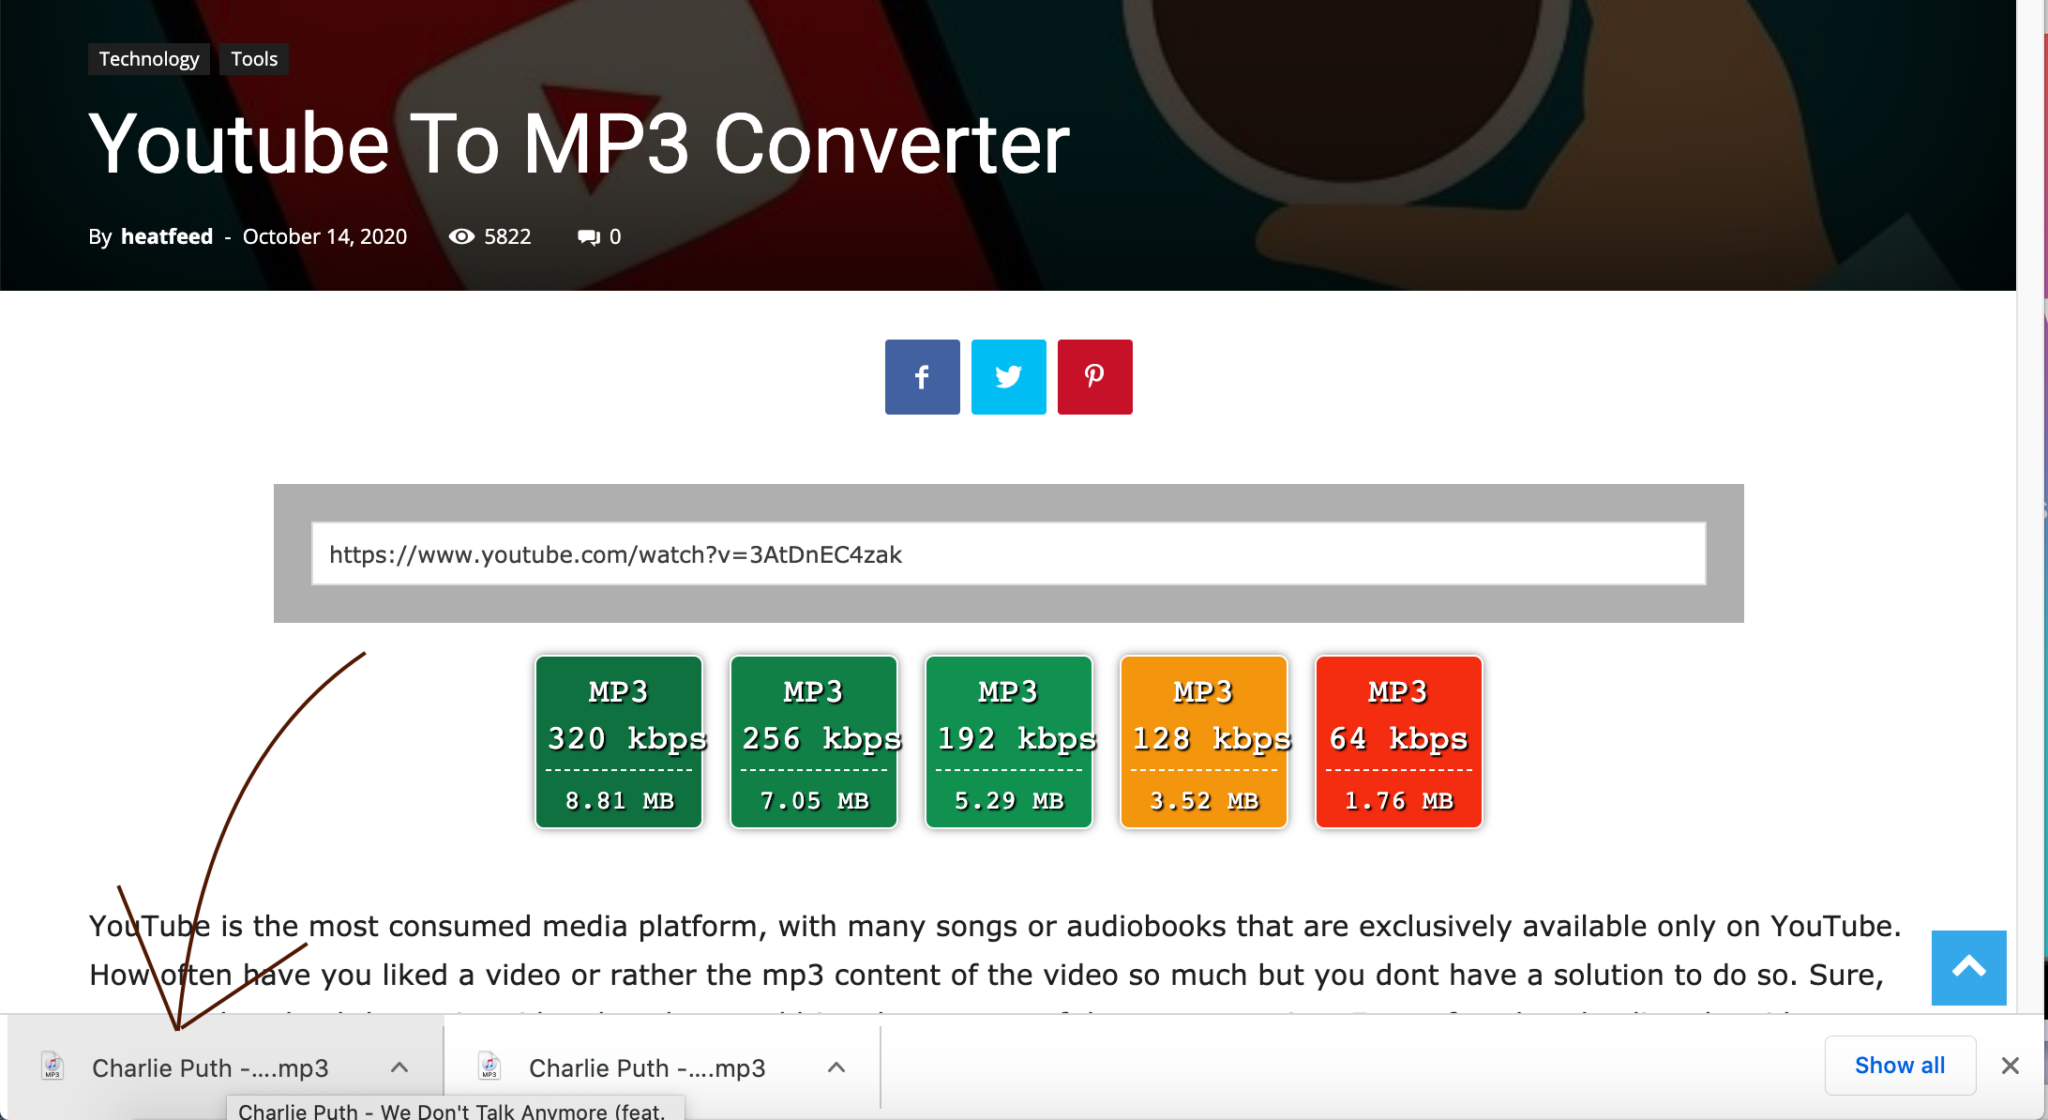Select the MP3 256 kbps option

click(x=814, y=741)
